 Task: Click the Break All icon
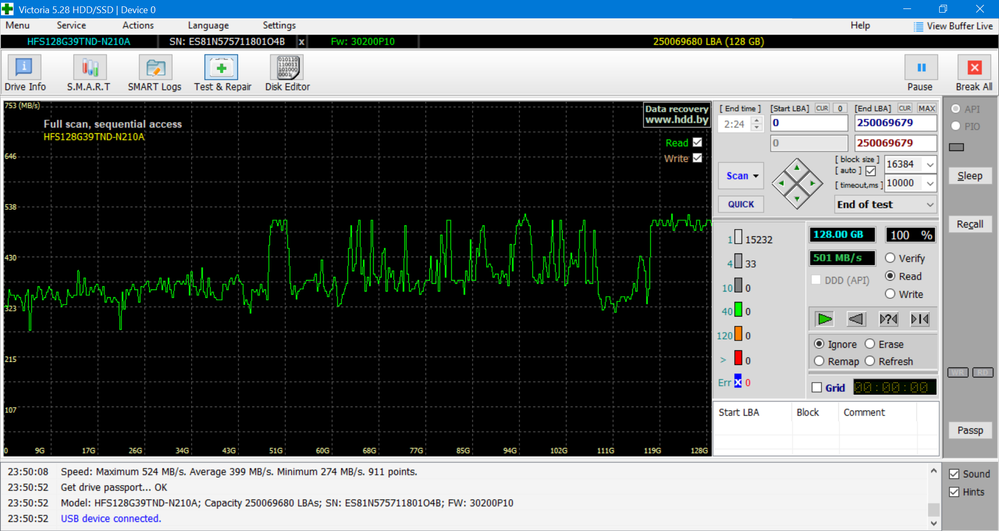(973, 74)
